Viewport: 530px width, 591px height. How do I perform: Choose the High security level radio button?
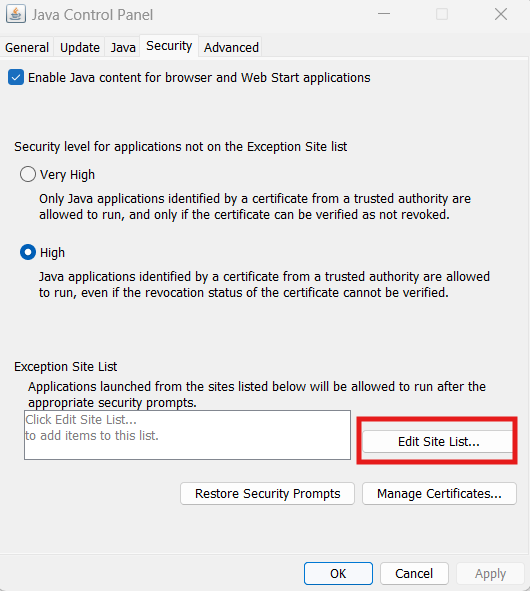tap(28, 252)
